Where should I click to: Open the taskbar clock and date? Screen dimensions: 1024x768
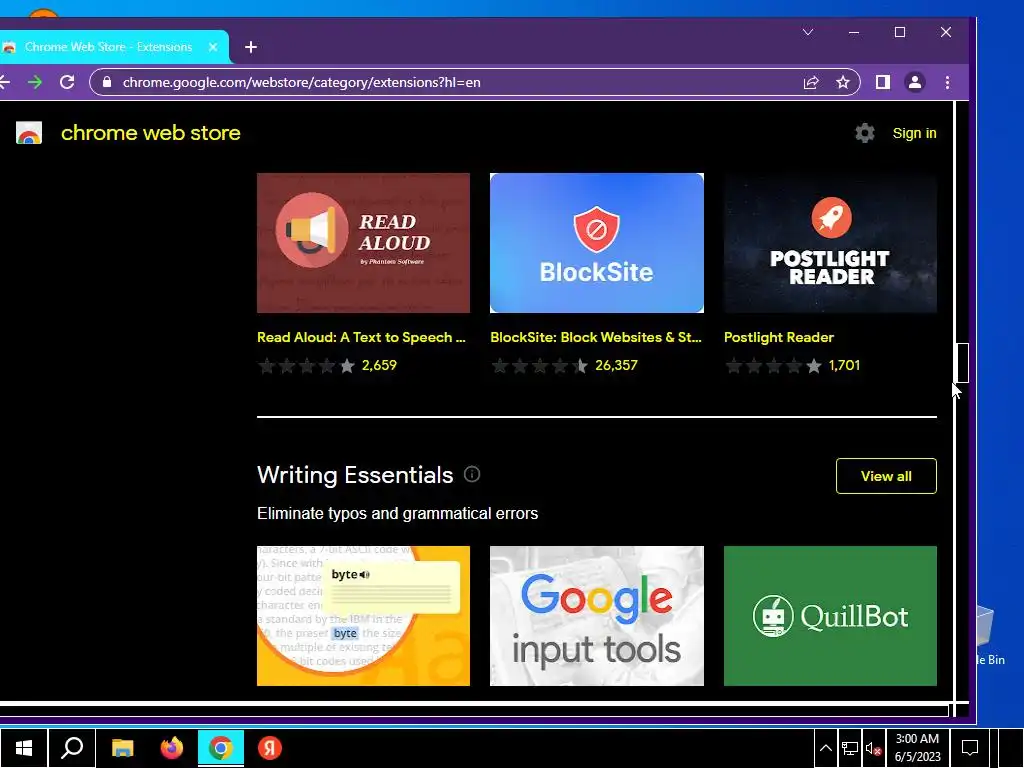[x=918, y=748]
